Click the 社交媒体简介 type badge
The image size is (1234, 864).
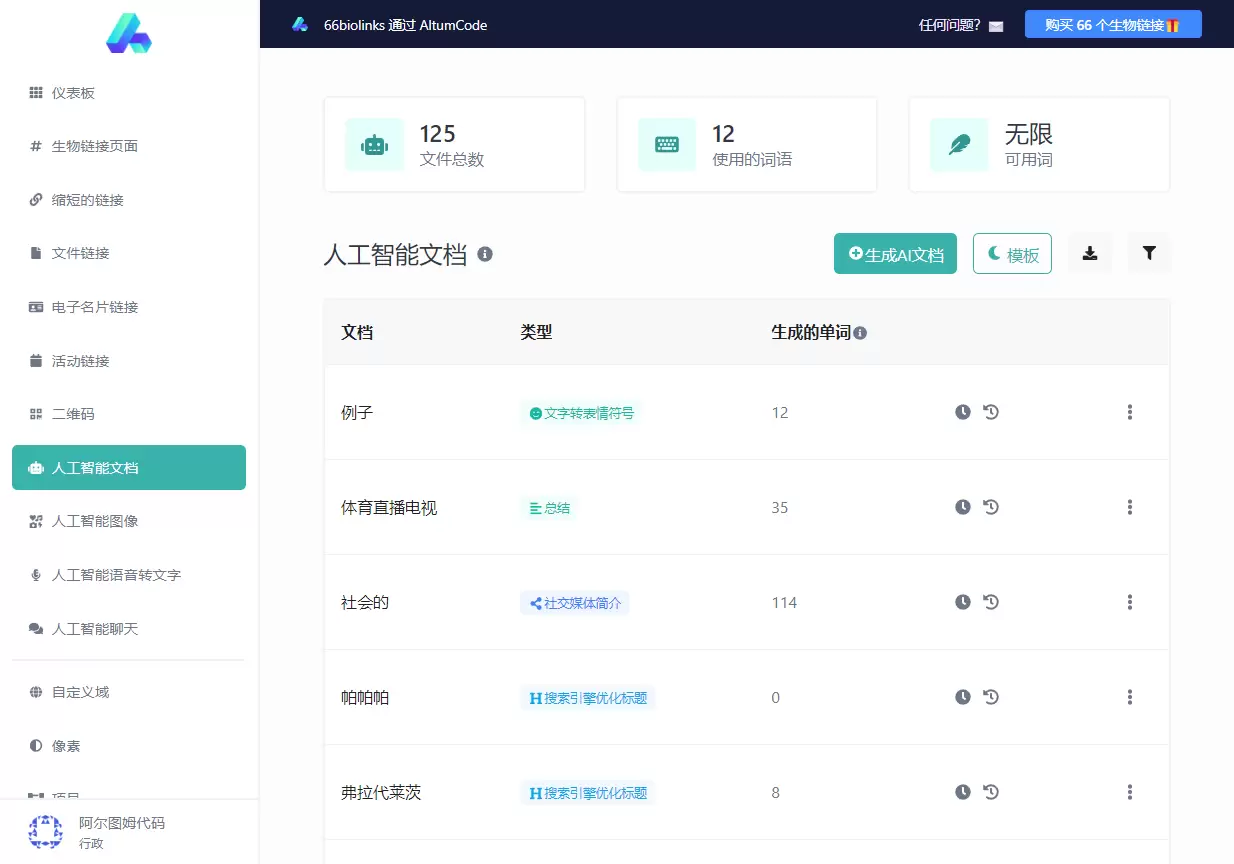[x=574, y=603]
